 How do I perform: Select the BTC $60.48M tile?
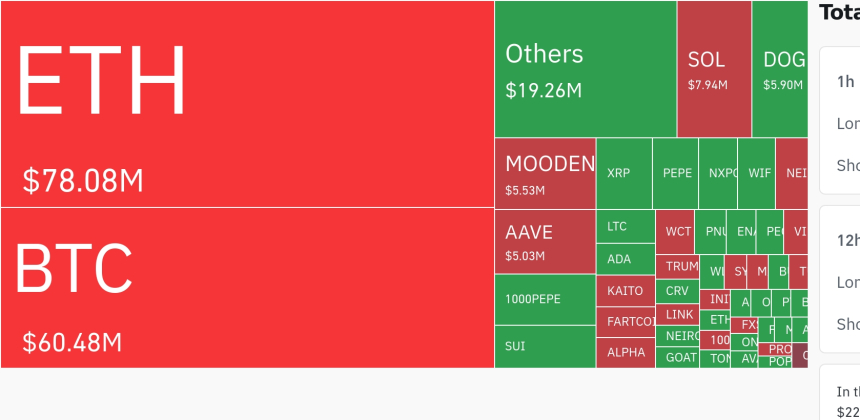(x=247, y=287)
